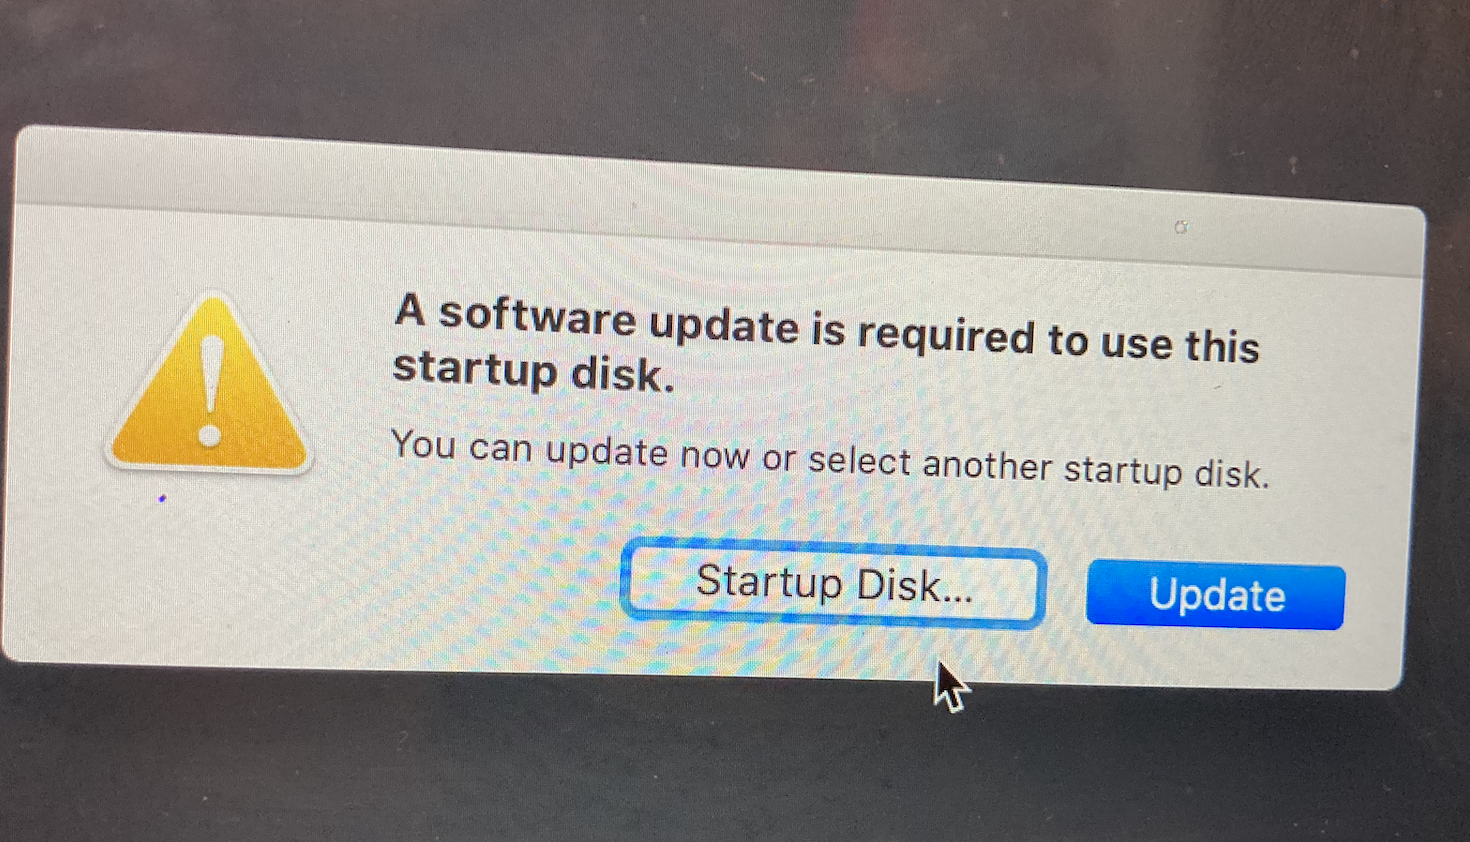Click the small circular mark in the title bar
Screen dimensions: 1470x842
[1181, 228]
